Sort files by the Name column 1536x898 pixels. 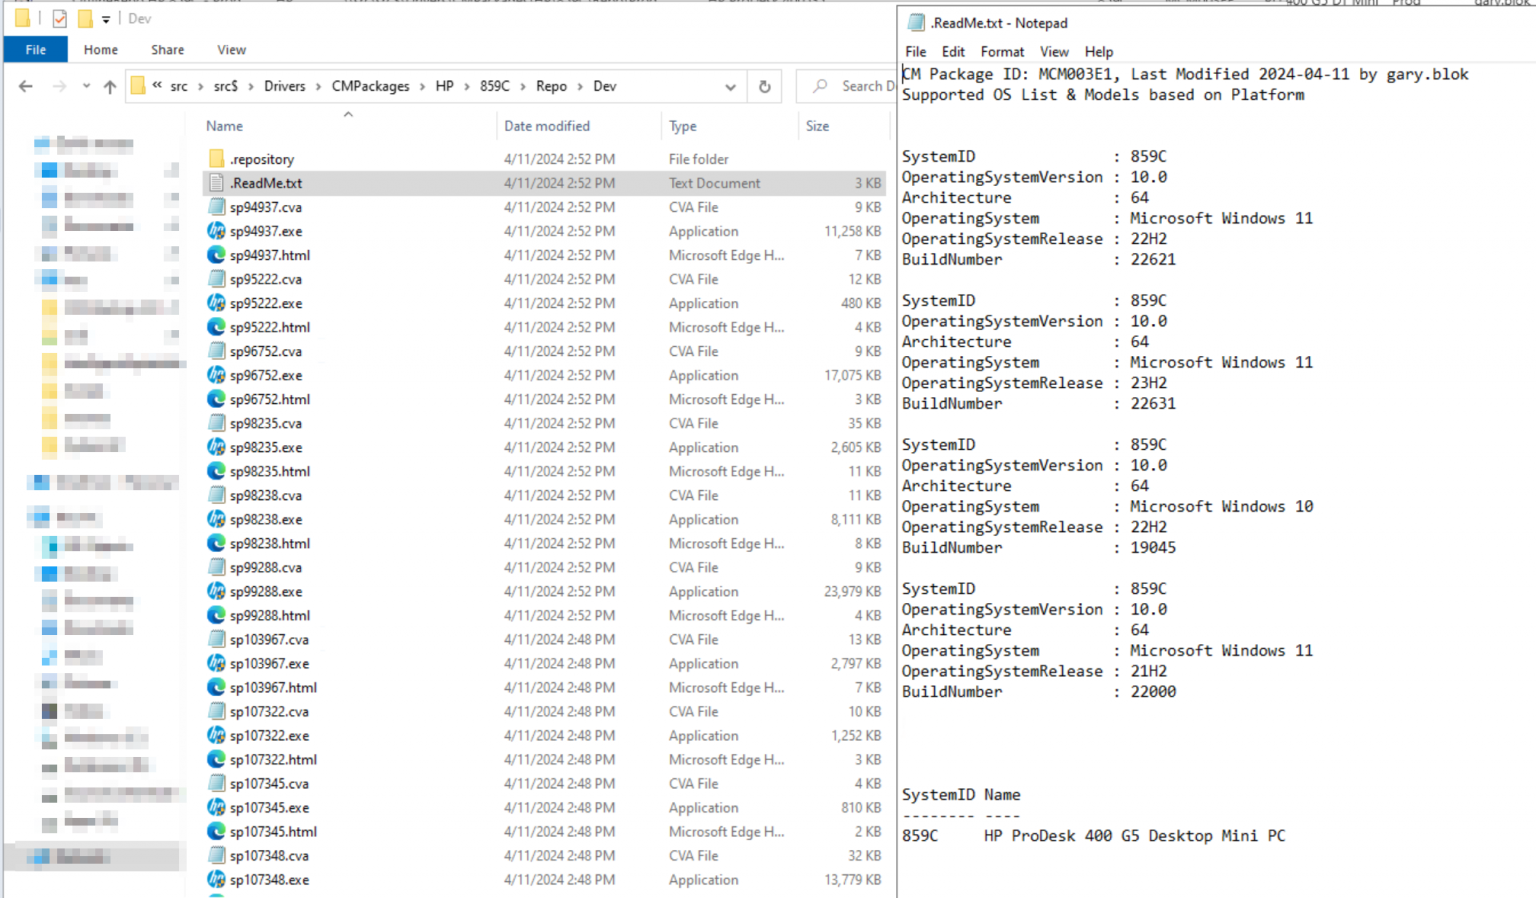pos(224,126)
